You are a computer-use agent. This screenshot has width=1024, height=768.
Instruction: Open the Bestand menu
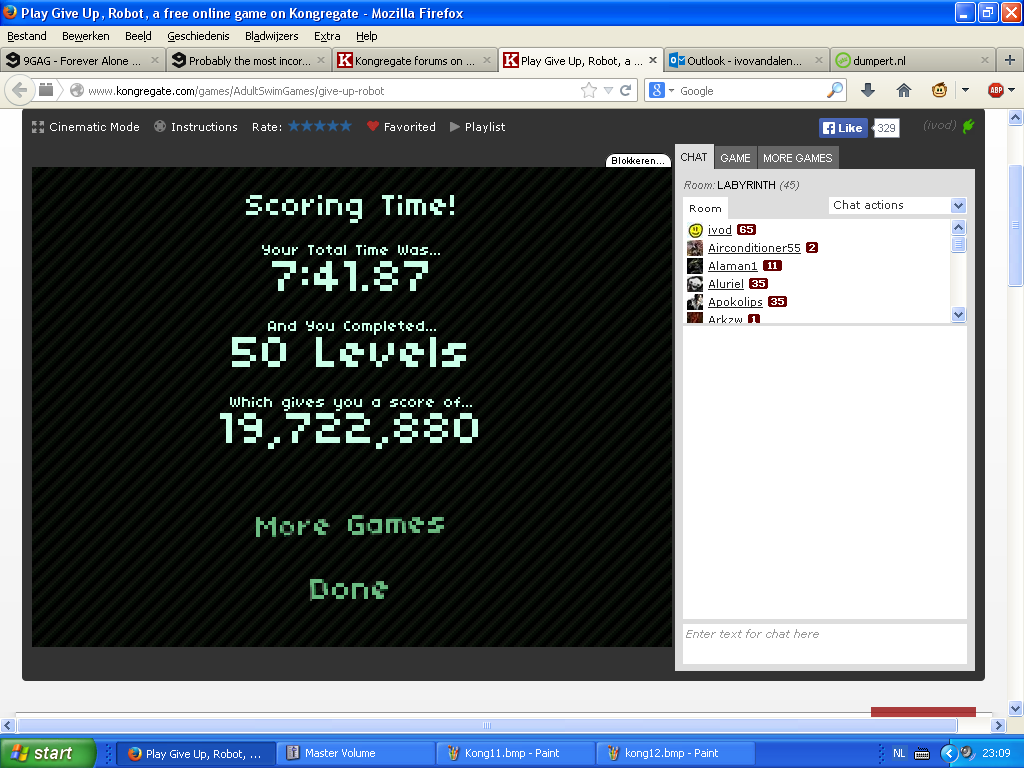pos(27,36)
